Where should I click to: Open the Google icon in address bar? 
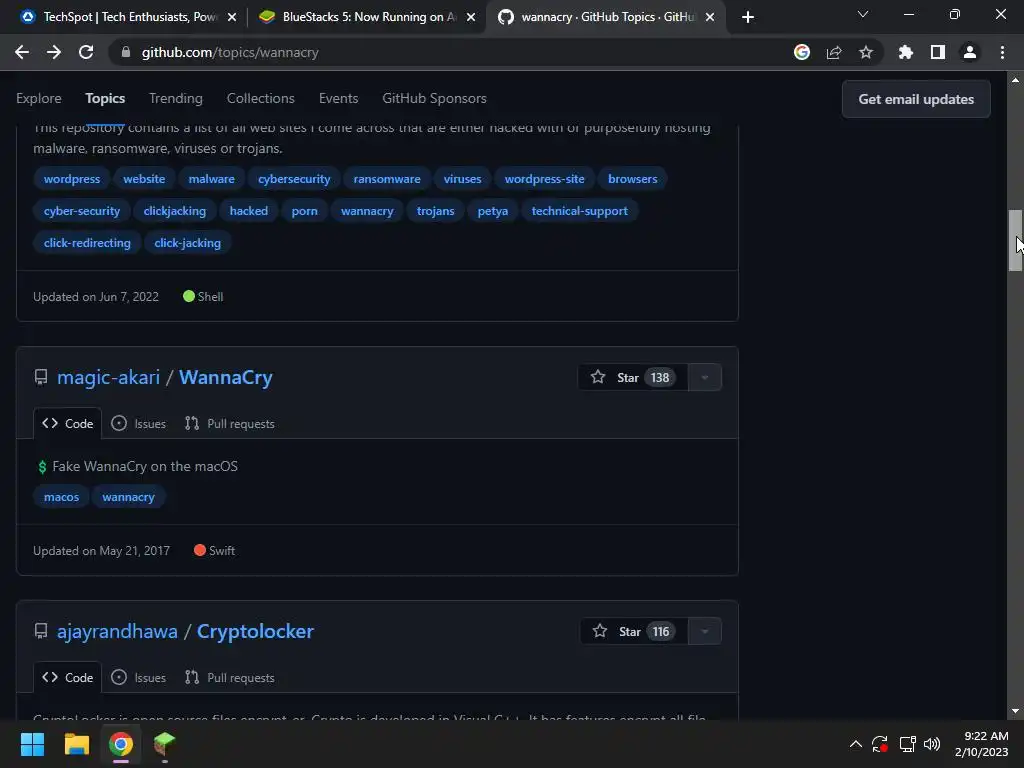(801, 52)
